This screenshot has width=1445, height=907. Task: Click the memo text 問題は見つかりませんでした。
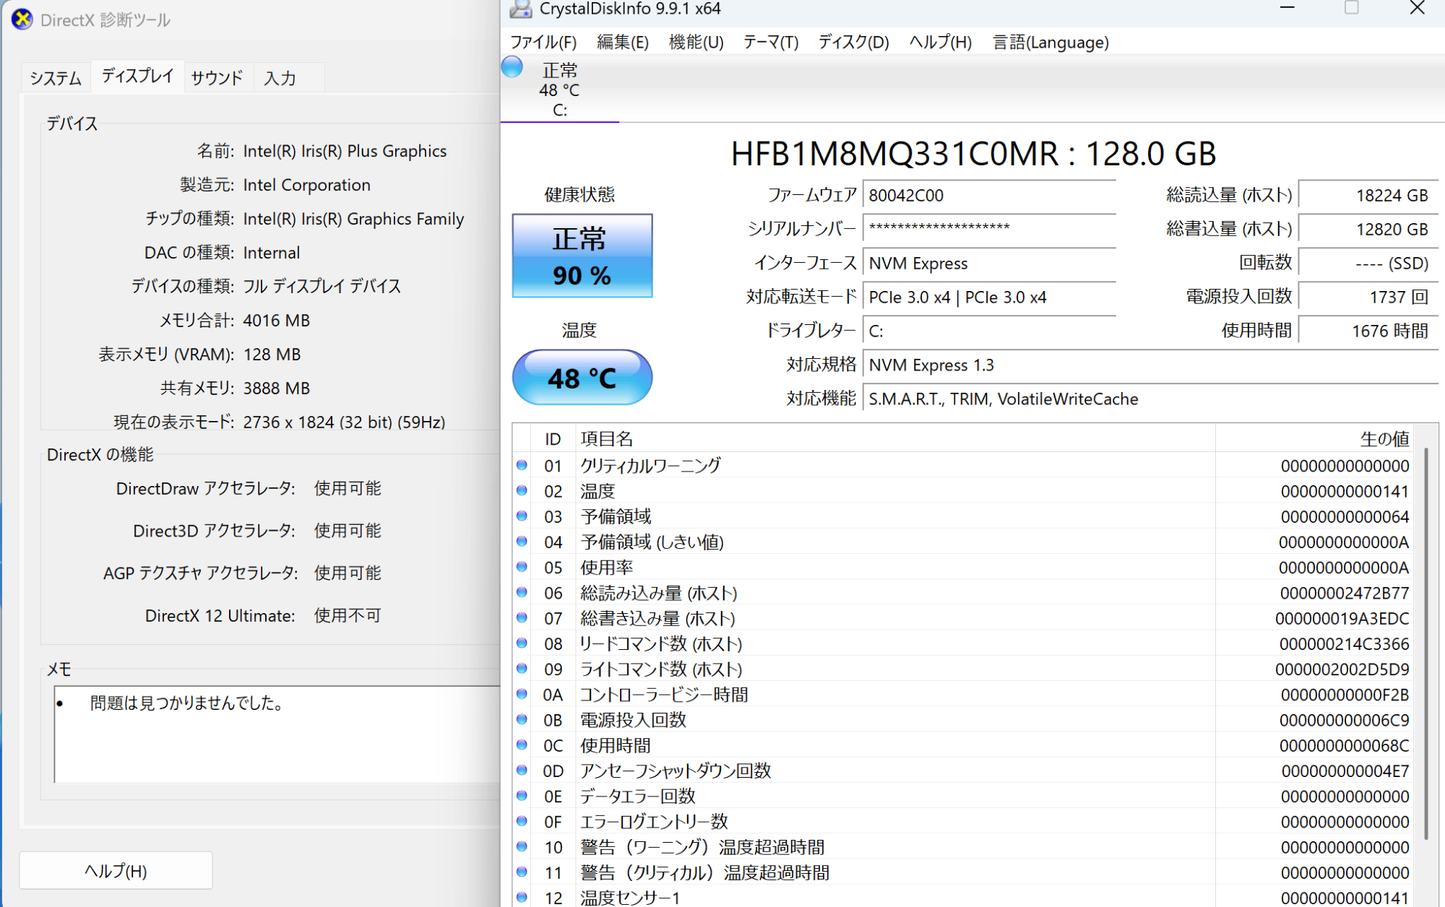[188, 703]
